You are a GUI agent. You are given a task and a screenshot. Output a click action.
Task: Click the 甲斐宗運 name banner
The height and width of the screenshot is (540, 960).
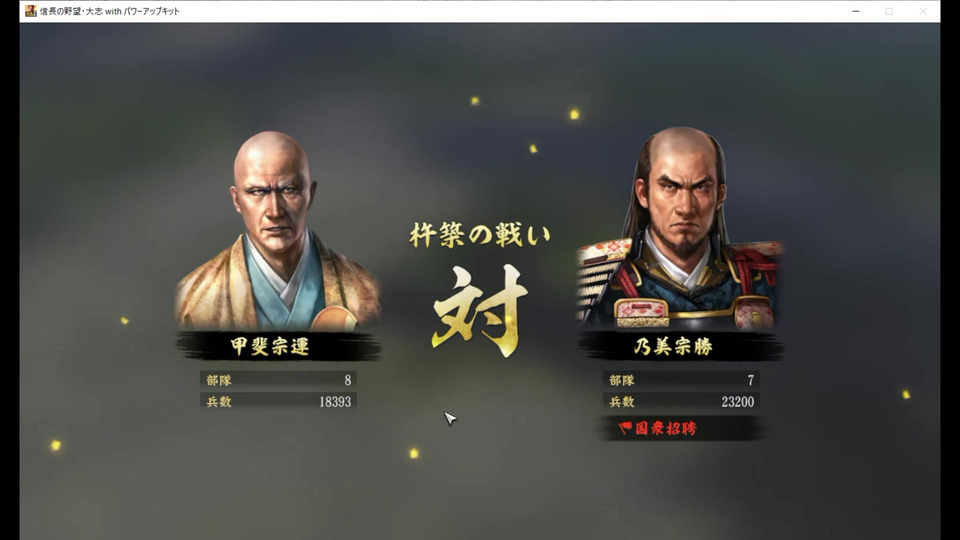(x=277, y=346)
